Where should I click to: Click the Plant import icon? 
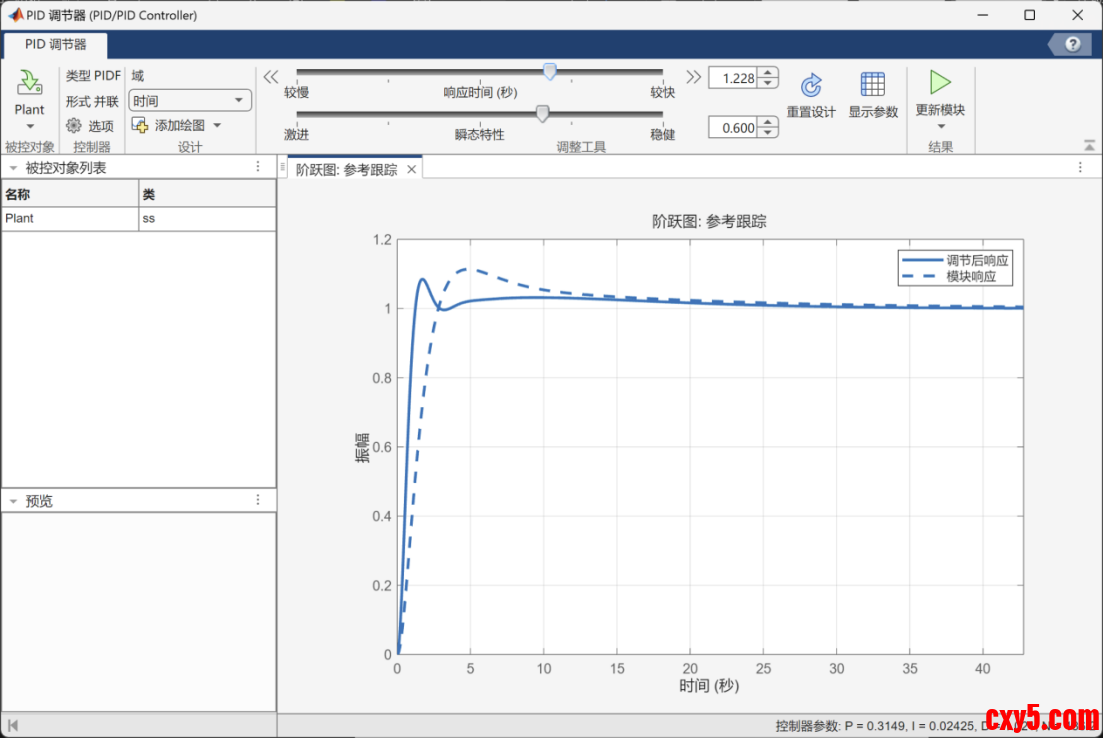29,83
